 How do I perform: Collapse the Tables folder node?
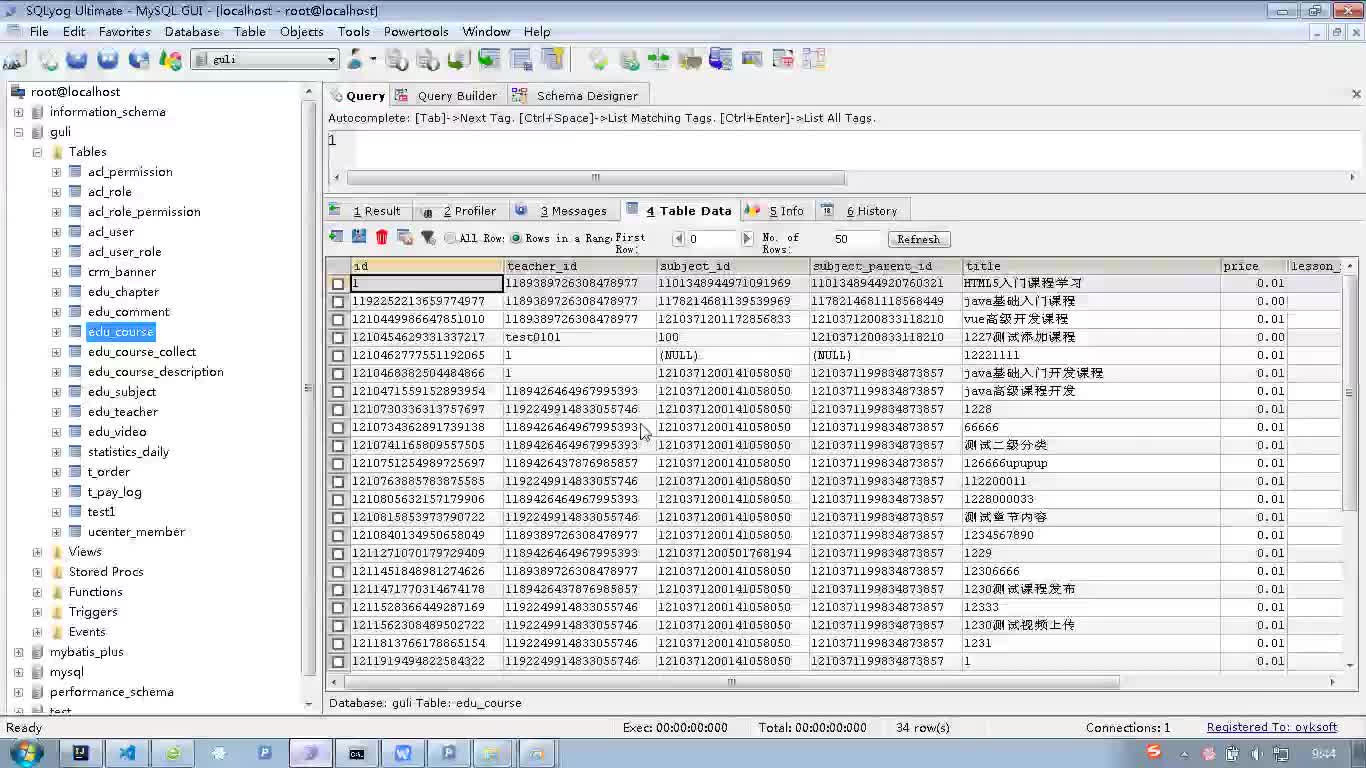37,152
